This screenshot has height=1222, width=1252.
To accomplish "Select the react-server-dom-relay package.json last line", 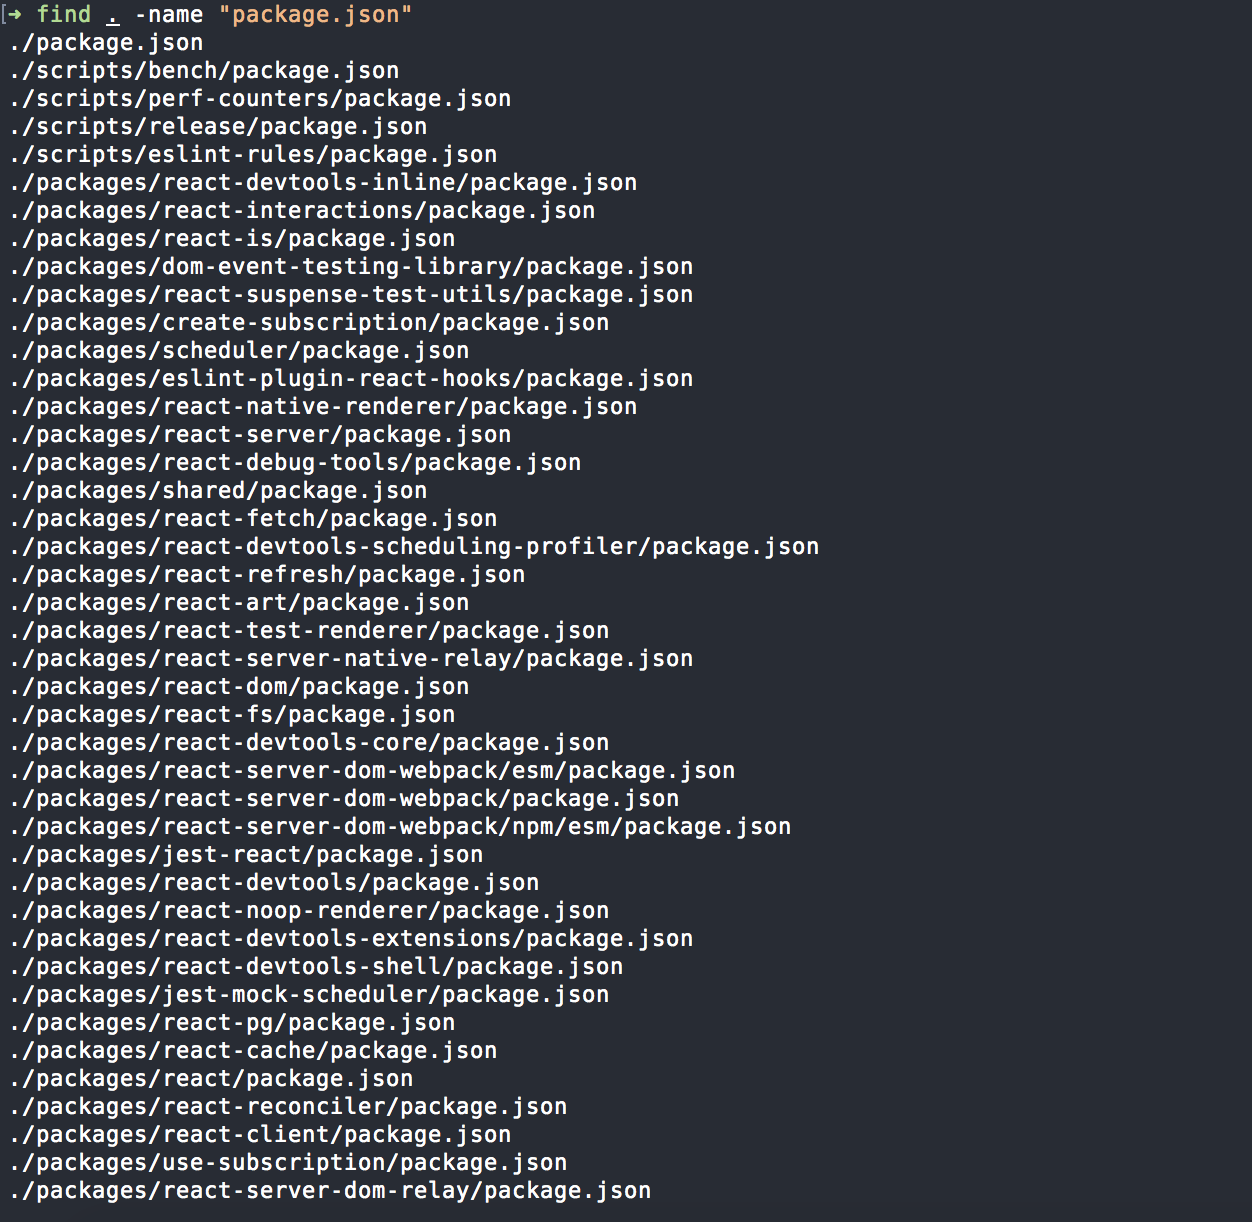I will click(x=330, y=1190).
